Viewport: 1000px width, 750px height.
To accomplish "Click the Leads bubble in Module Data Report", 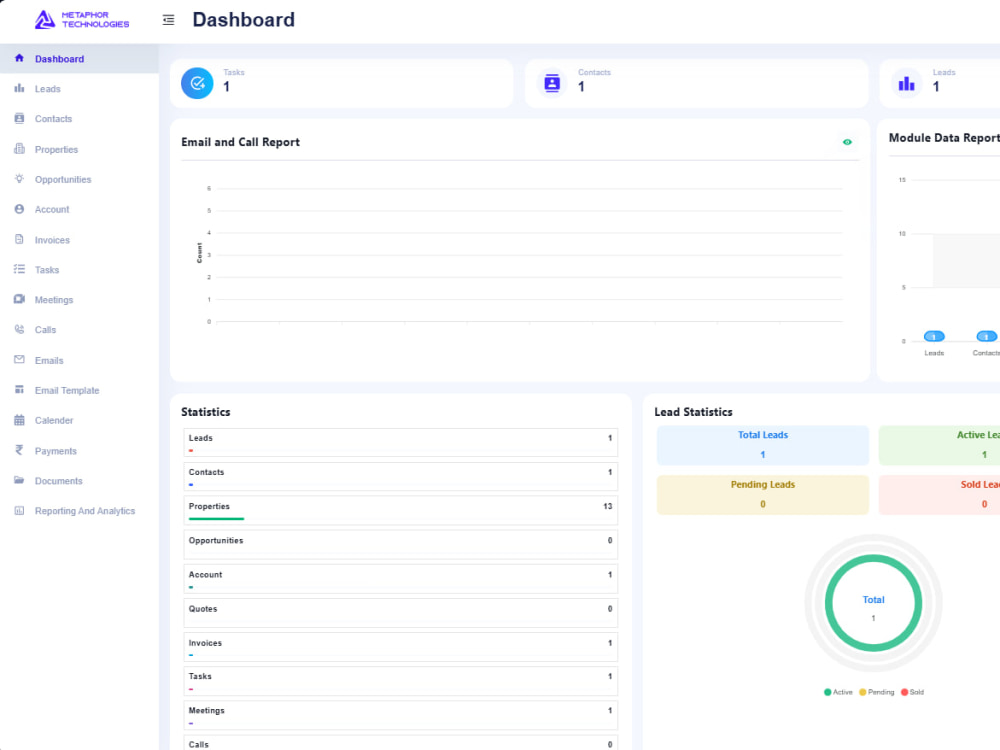I will [x=934, y=336].
